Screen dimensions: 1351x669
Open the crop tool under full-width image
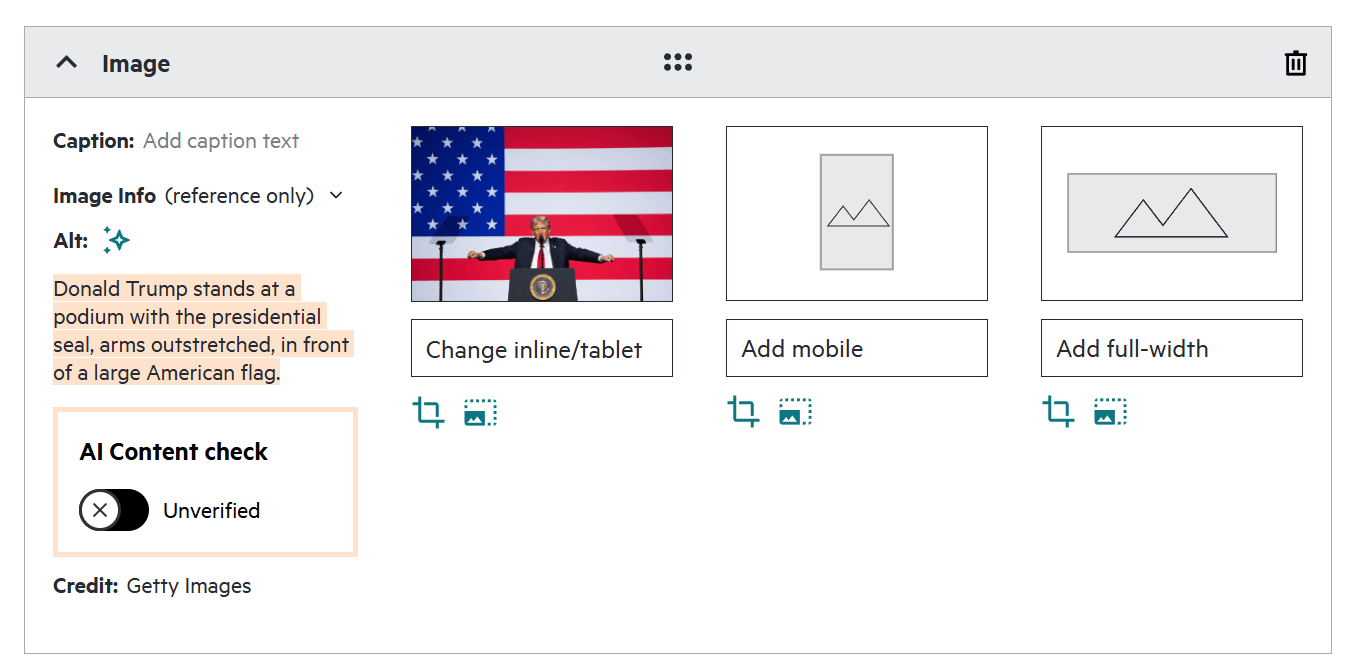coord(1058,411)
